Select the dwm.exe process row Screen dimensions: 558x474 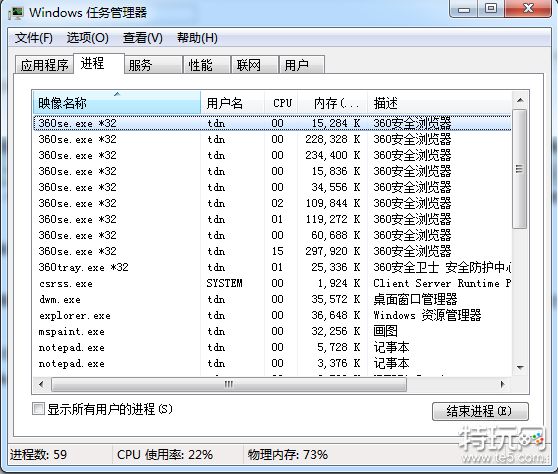point(272,299)
